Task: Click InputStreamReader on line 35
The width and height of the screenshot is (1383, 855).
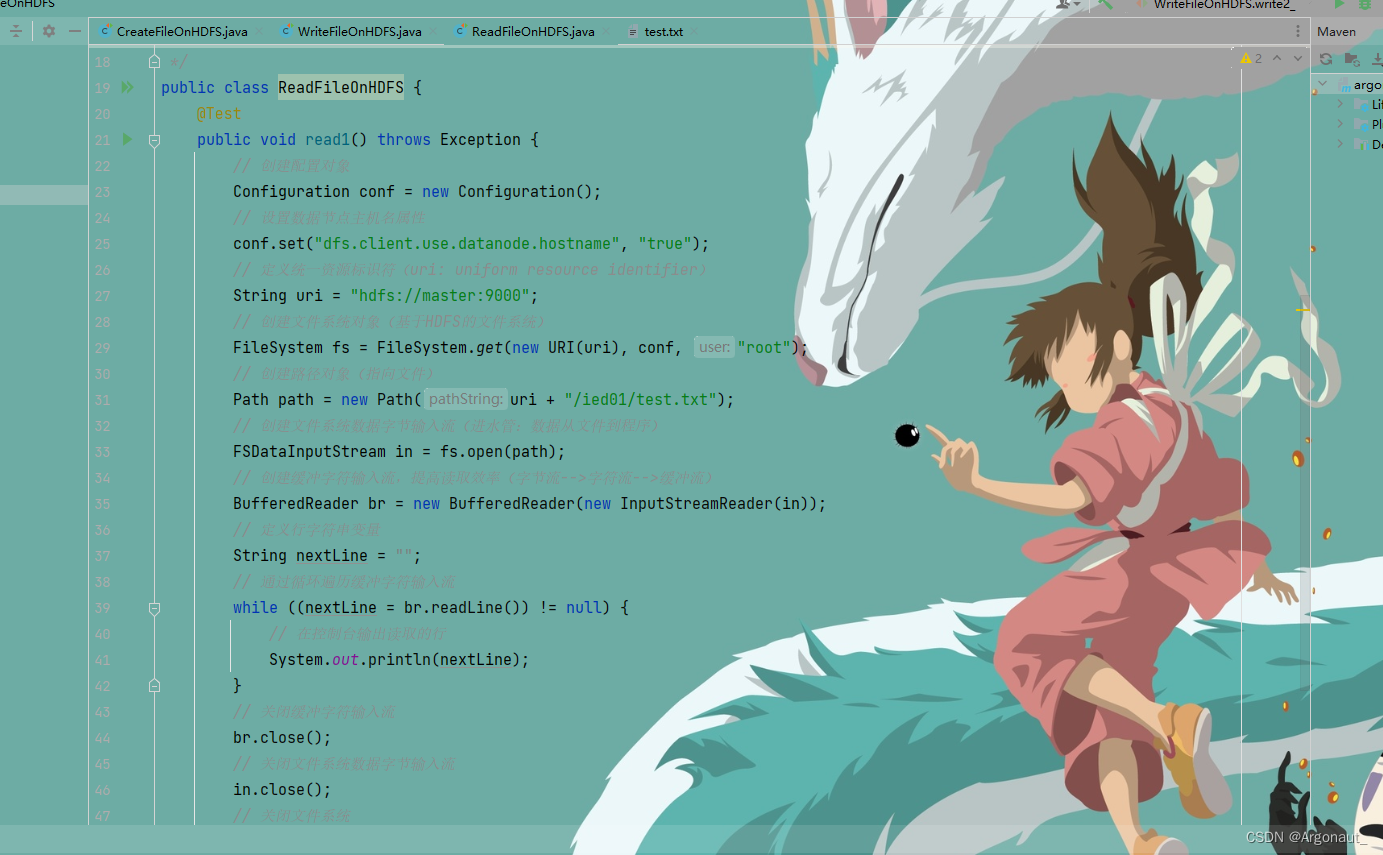Action: point(697,504)
